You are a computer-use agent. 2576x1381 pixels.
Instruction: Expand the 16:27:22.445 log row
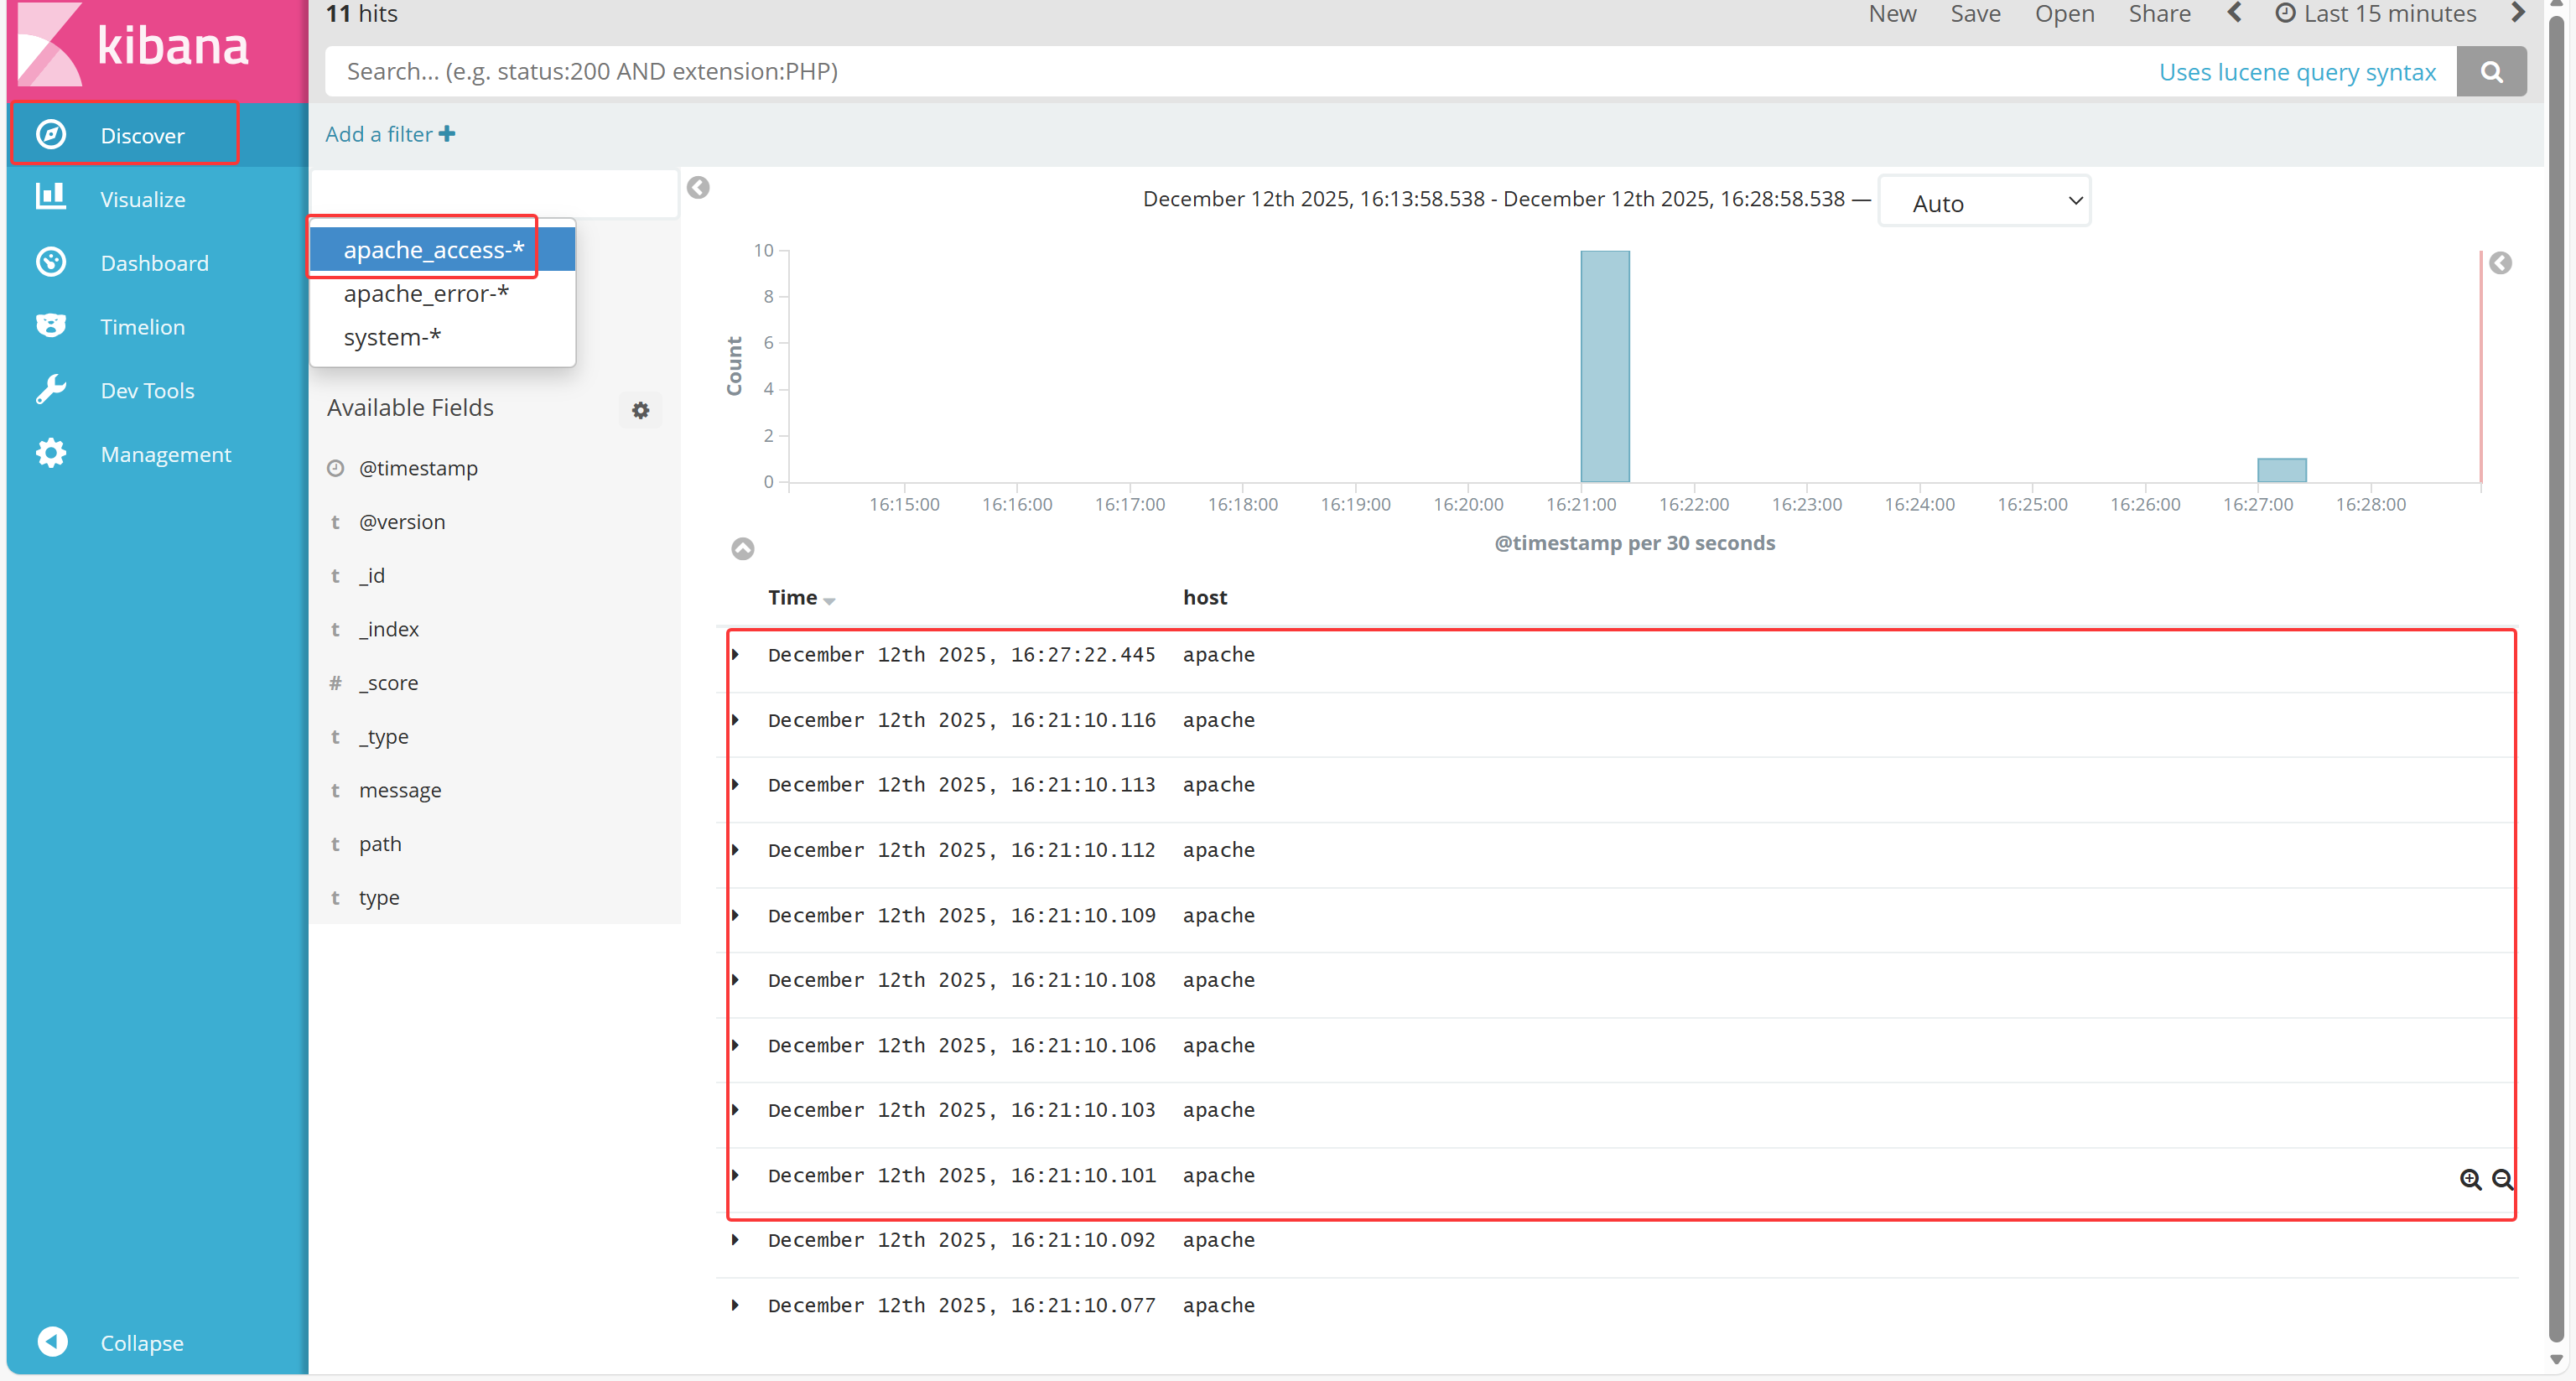click(735, 654)
